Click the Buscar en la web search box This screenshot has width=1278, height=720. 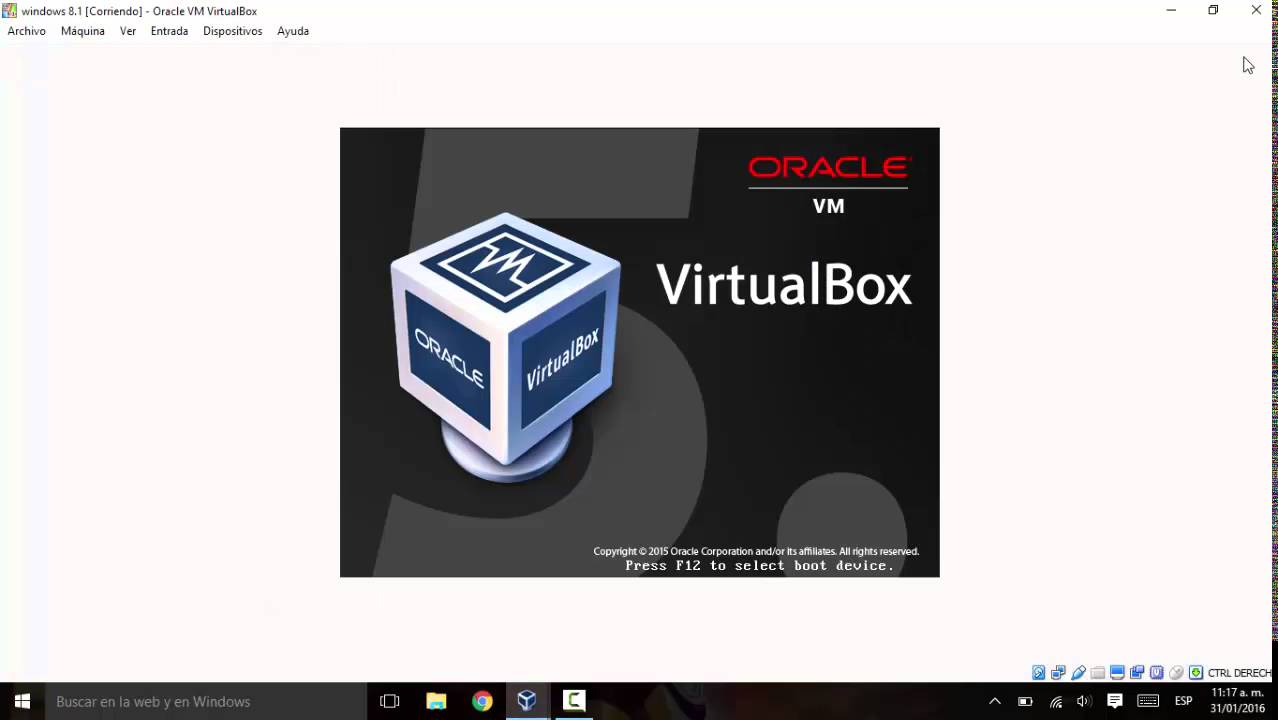pos(206,701)
